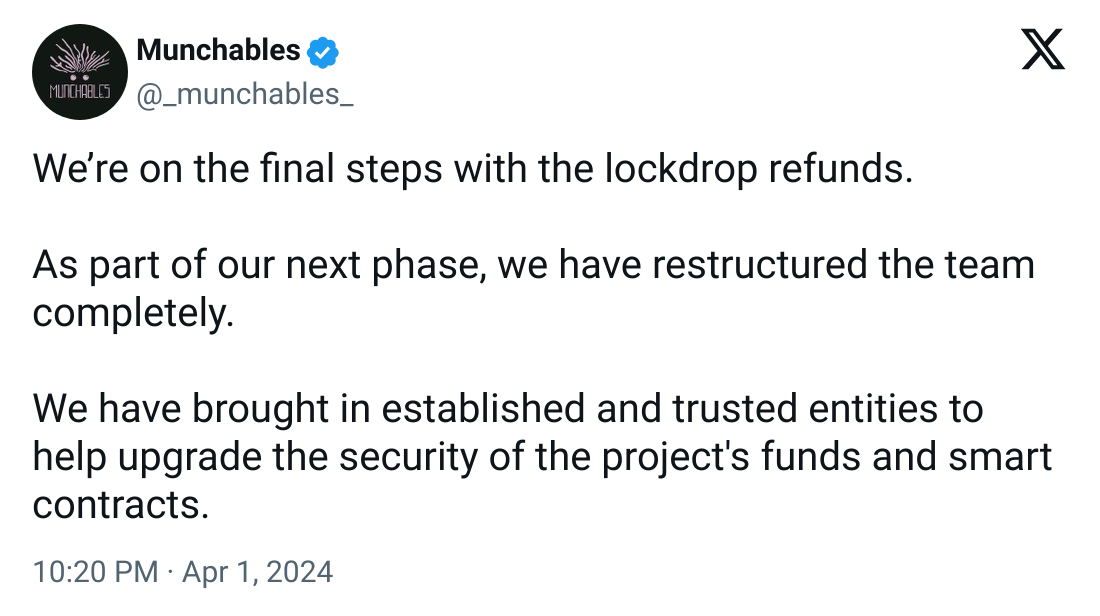Click the line starting As part of
The width and height of the screenshot is (1100, 616).
click(x=533, y=266)
